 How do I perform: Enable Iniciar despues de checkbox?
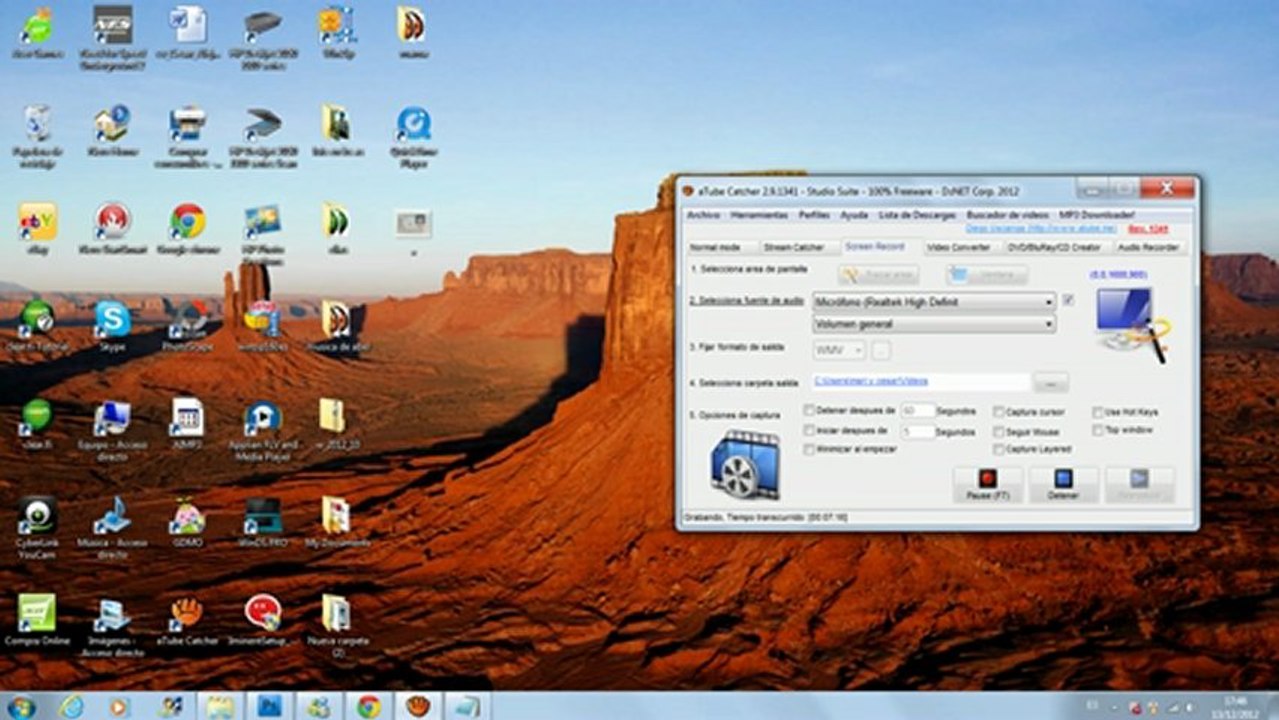pos(809,430)
